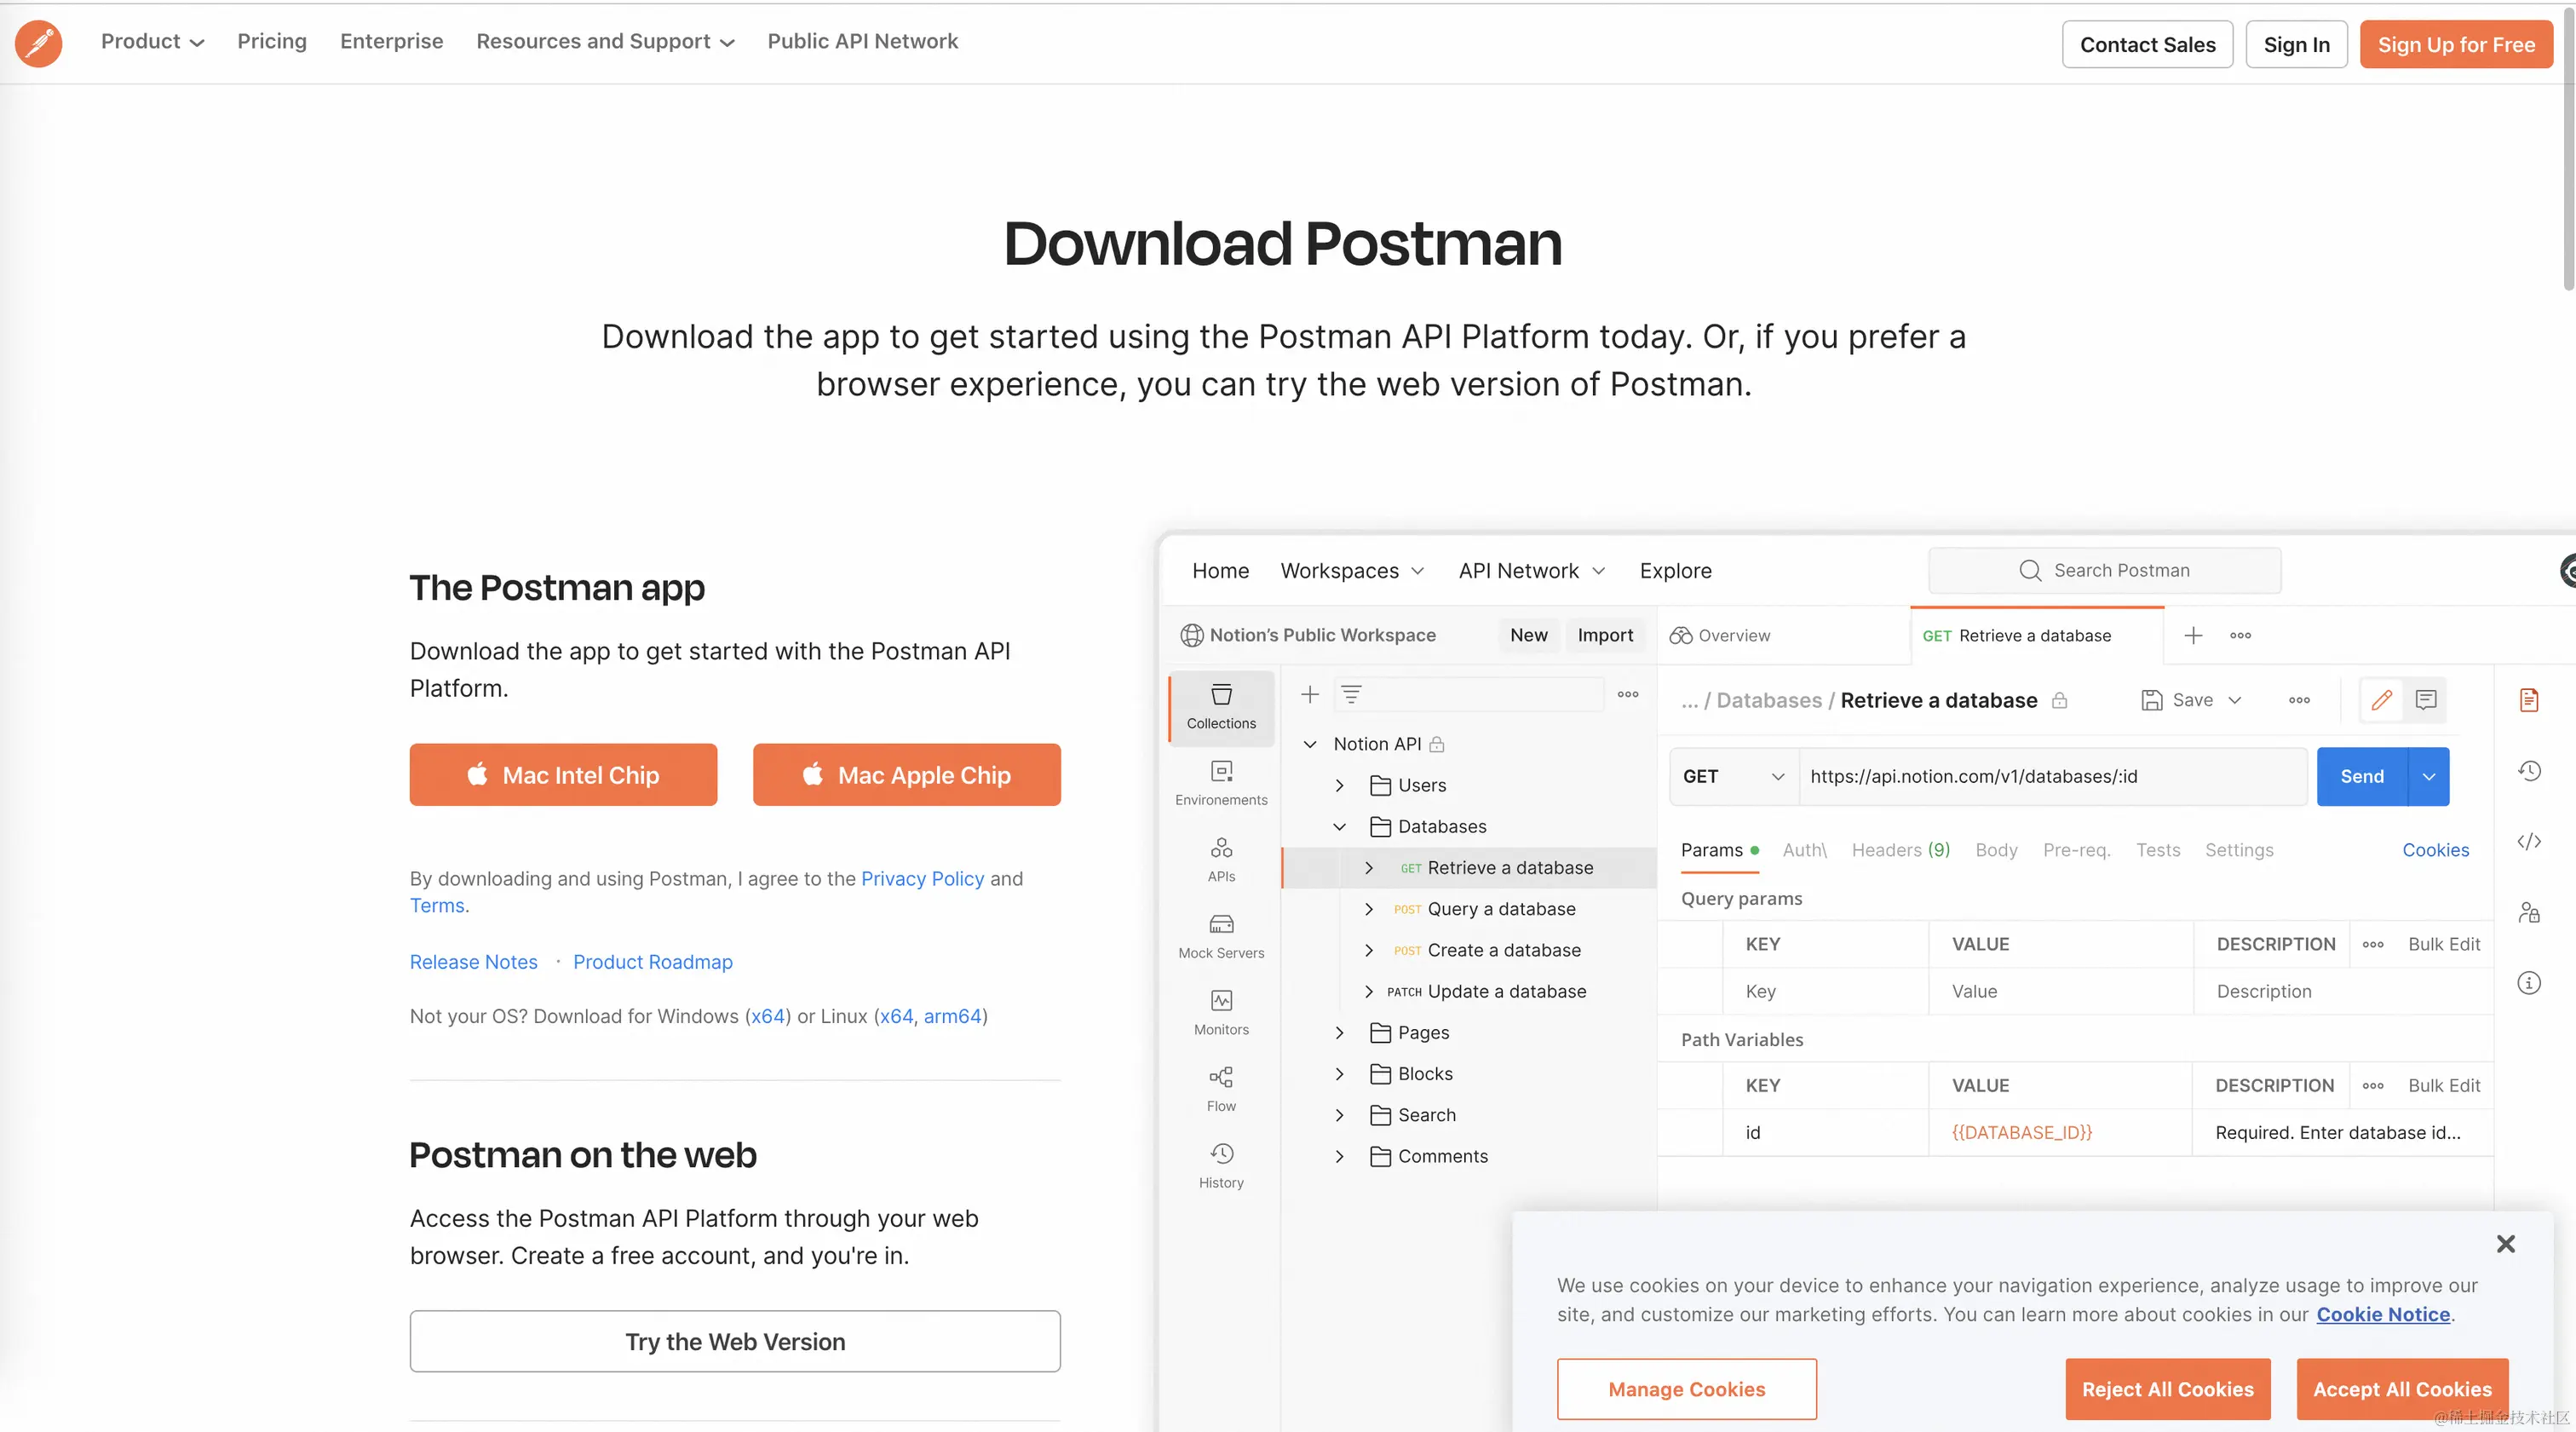The width and height of the screenshot is (2576, 1432).
Task: Click filter icon in collections panel
Action: [1351, 694]
